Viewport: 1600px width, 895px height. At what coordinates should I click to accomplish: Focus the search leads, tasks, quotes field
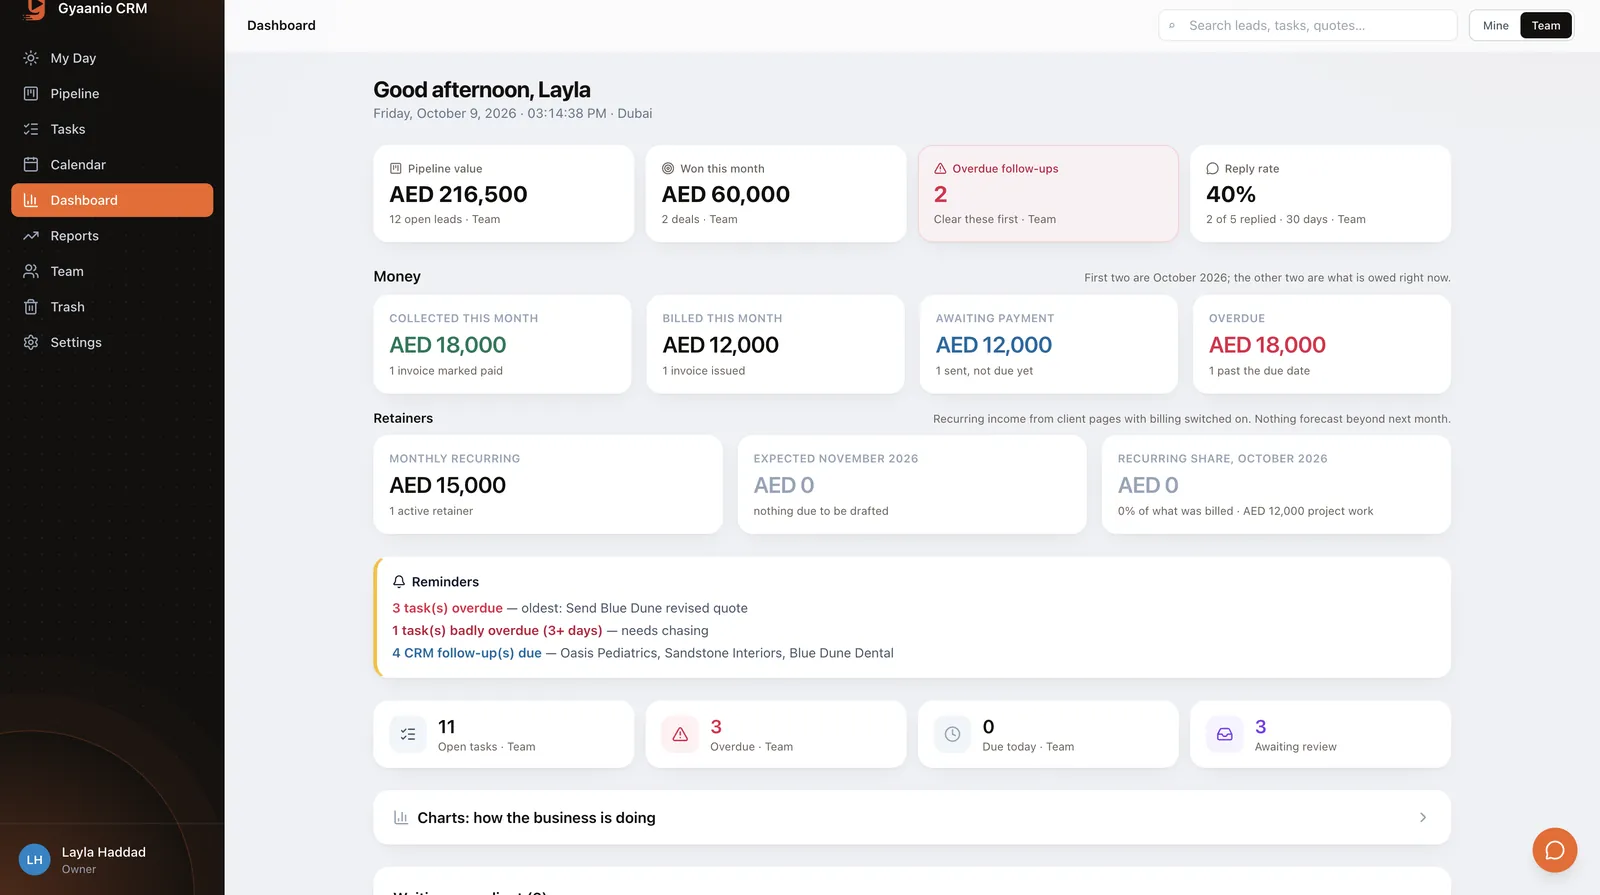(1308, 26)
